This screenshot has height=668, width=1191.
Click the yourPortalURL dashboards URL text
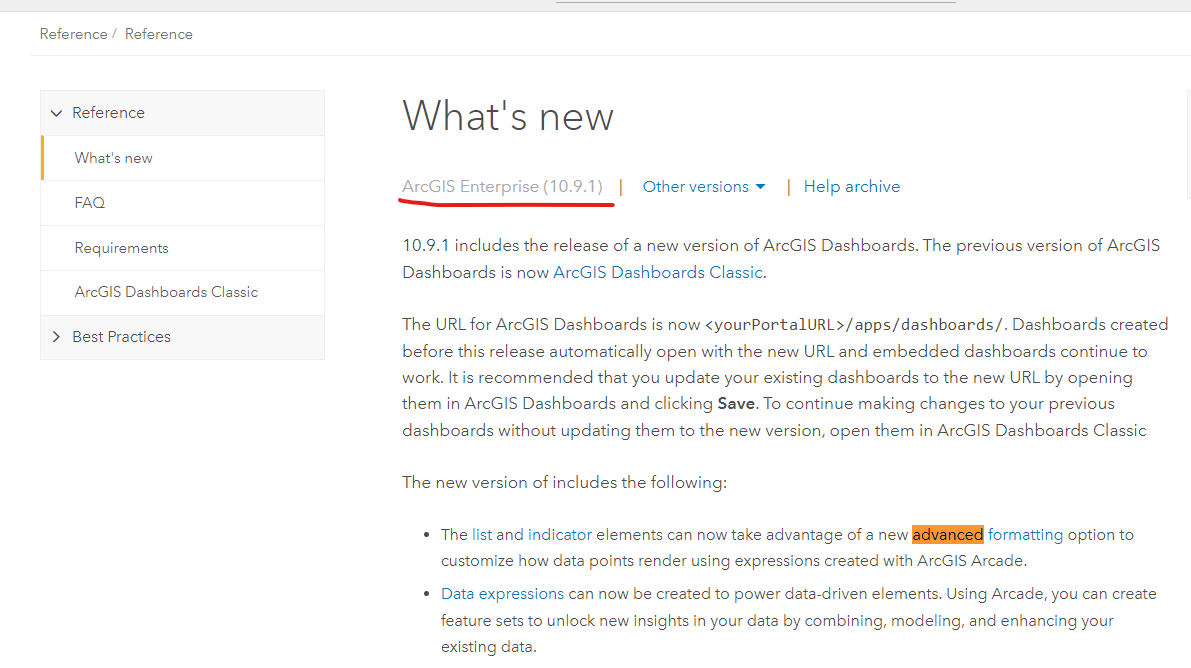[x=854, y=325]
